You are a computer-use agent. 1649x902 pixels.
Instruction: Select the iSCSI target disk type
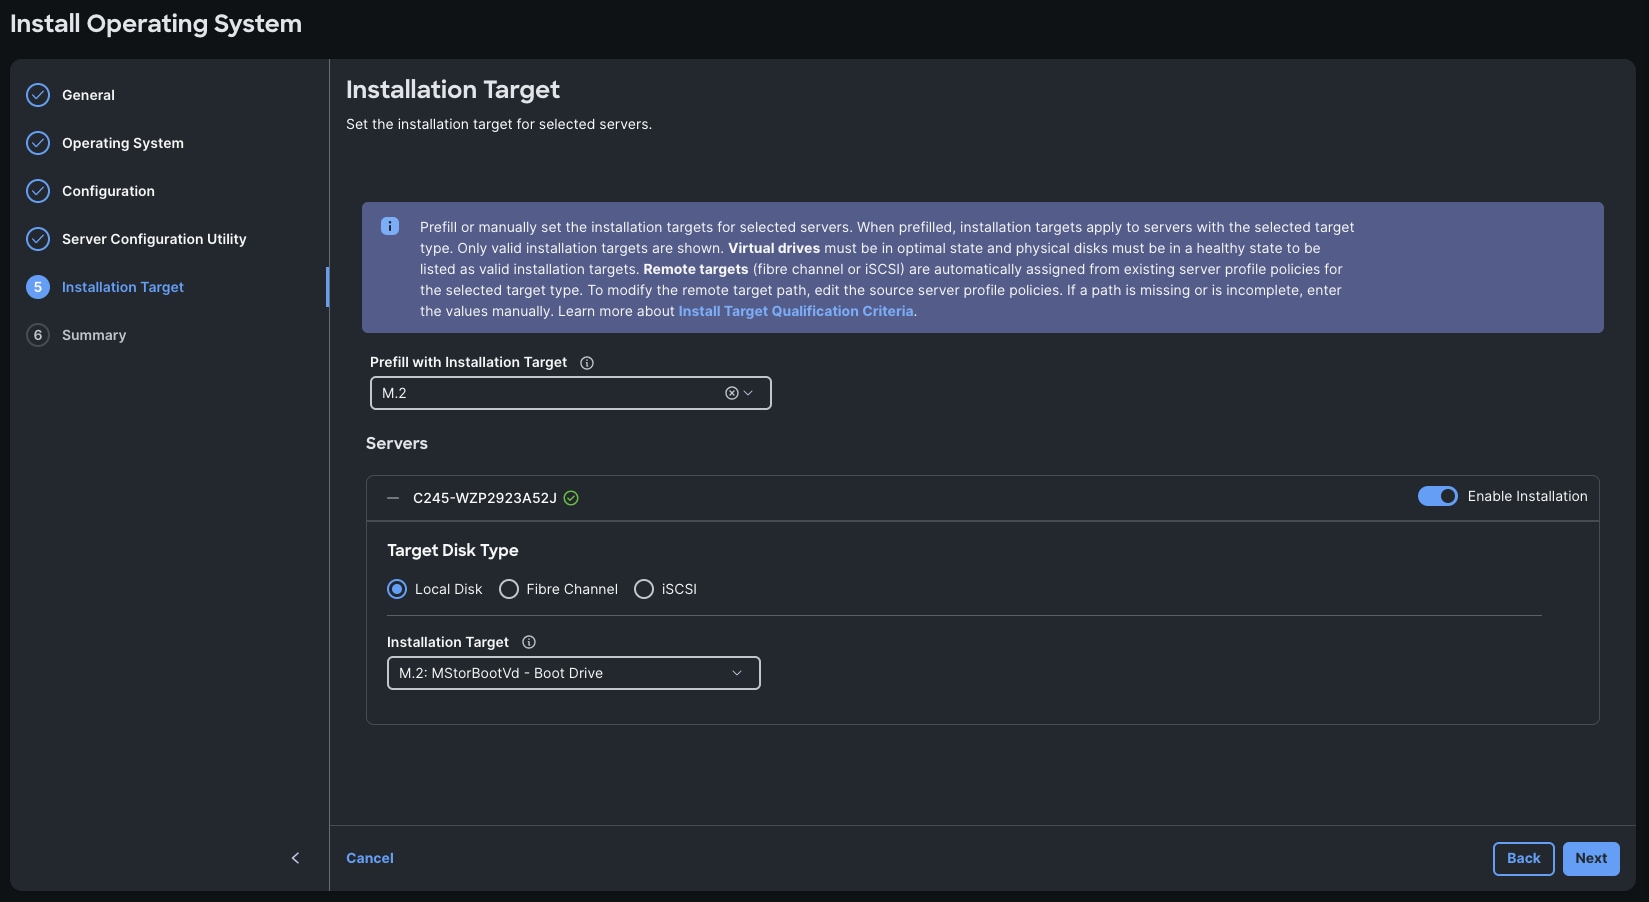(643, 588)
